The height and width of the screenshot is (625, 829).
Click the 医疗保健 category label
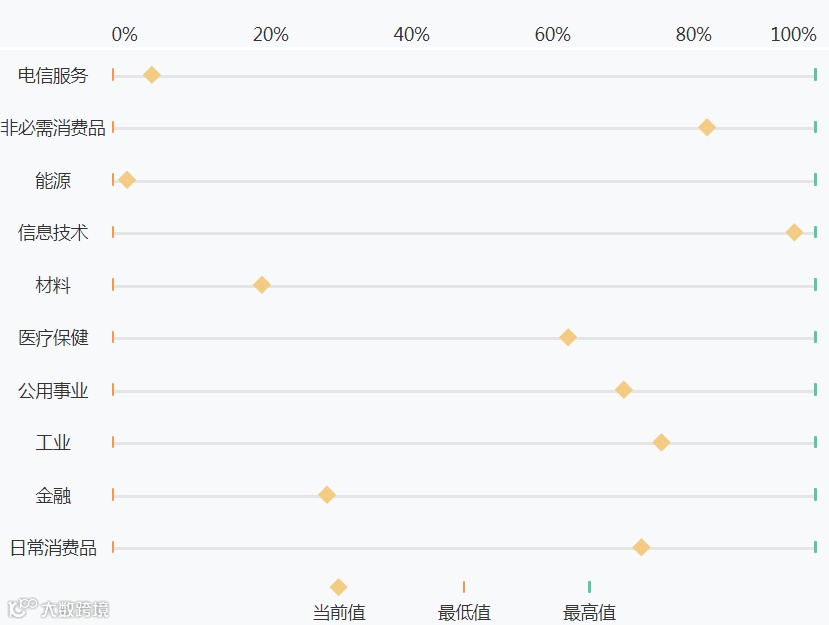pos(53,338)
